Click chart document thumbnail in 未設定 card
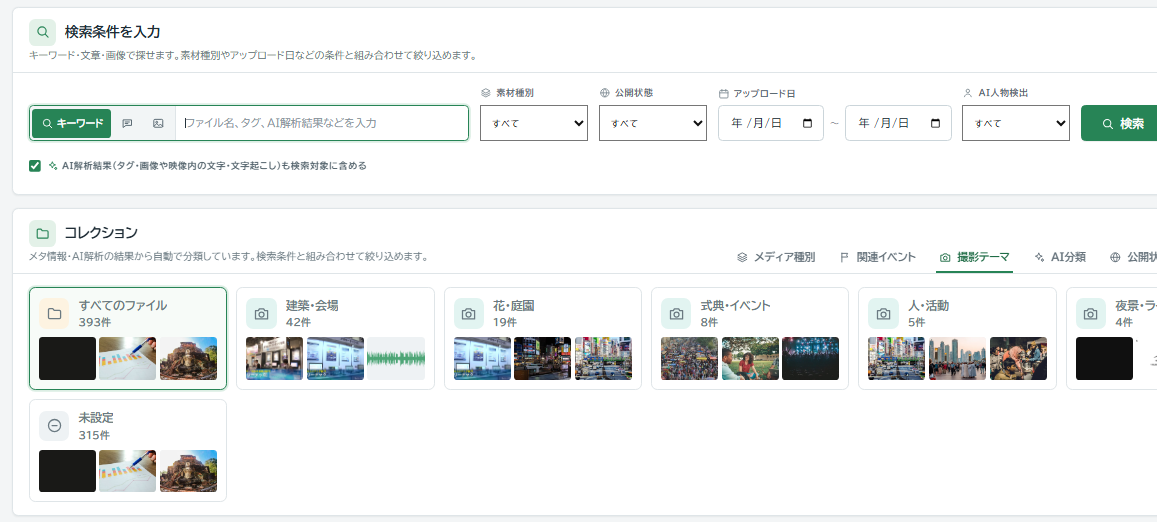This screenshot has height=522, width=1157. pos(128,471)
